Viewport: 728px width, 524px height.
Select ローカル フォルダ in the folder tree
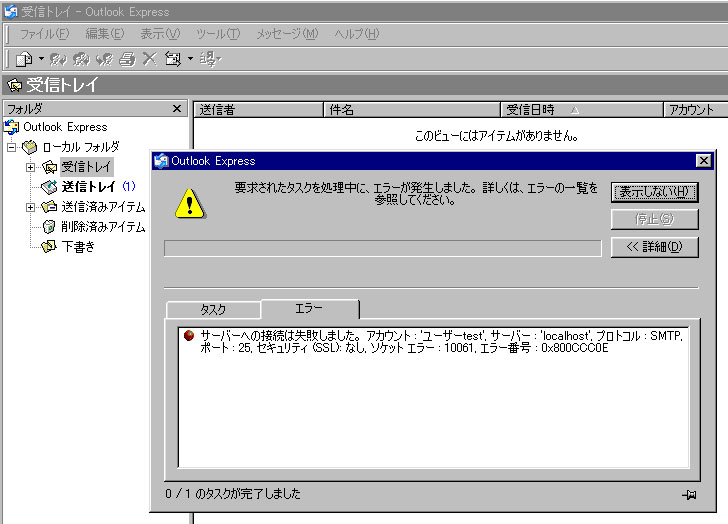[x=81, y=147]
